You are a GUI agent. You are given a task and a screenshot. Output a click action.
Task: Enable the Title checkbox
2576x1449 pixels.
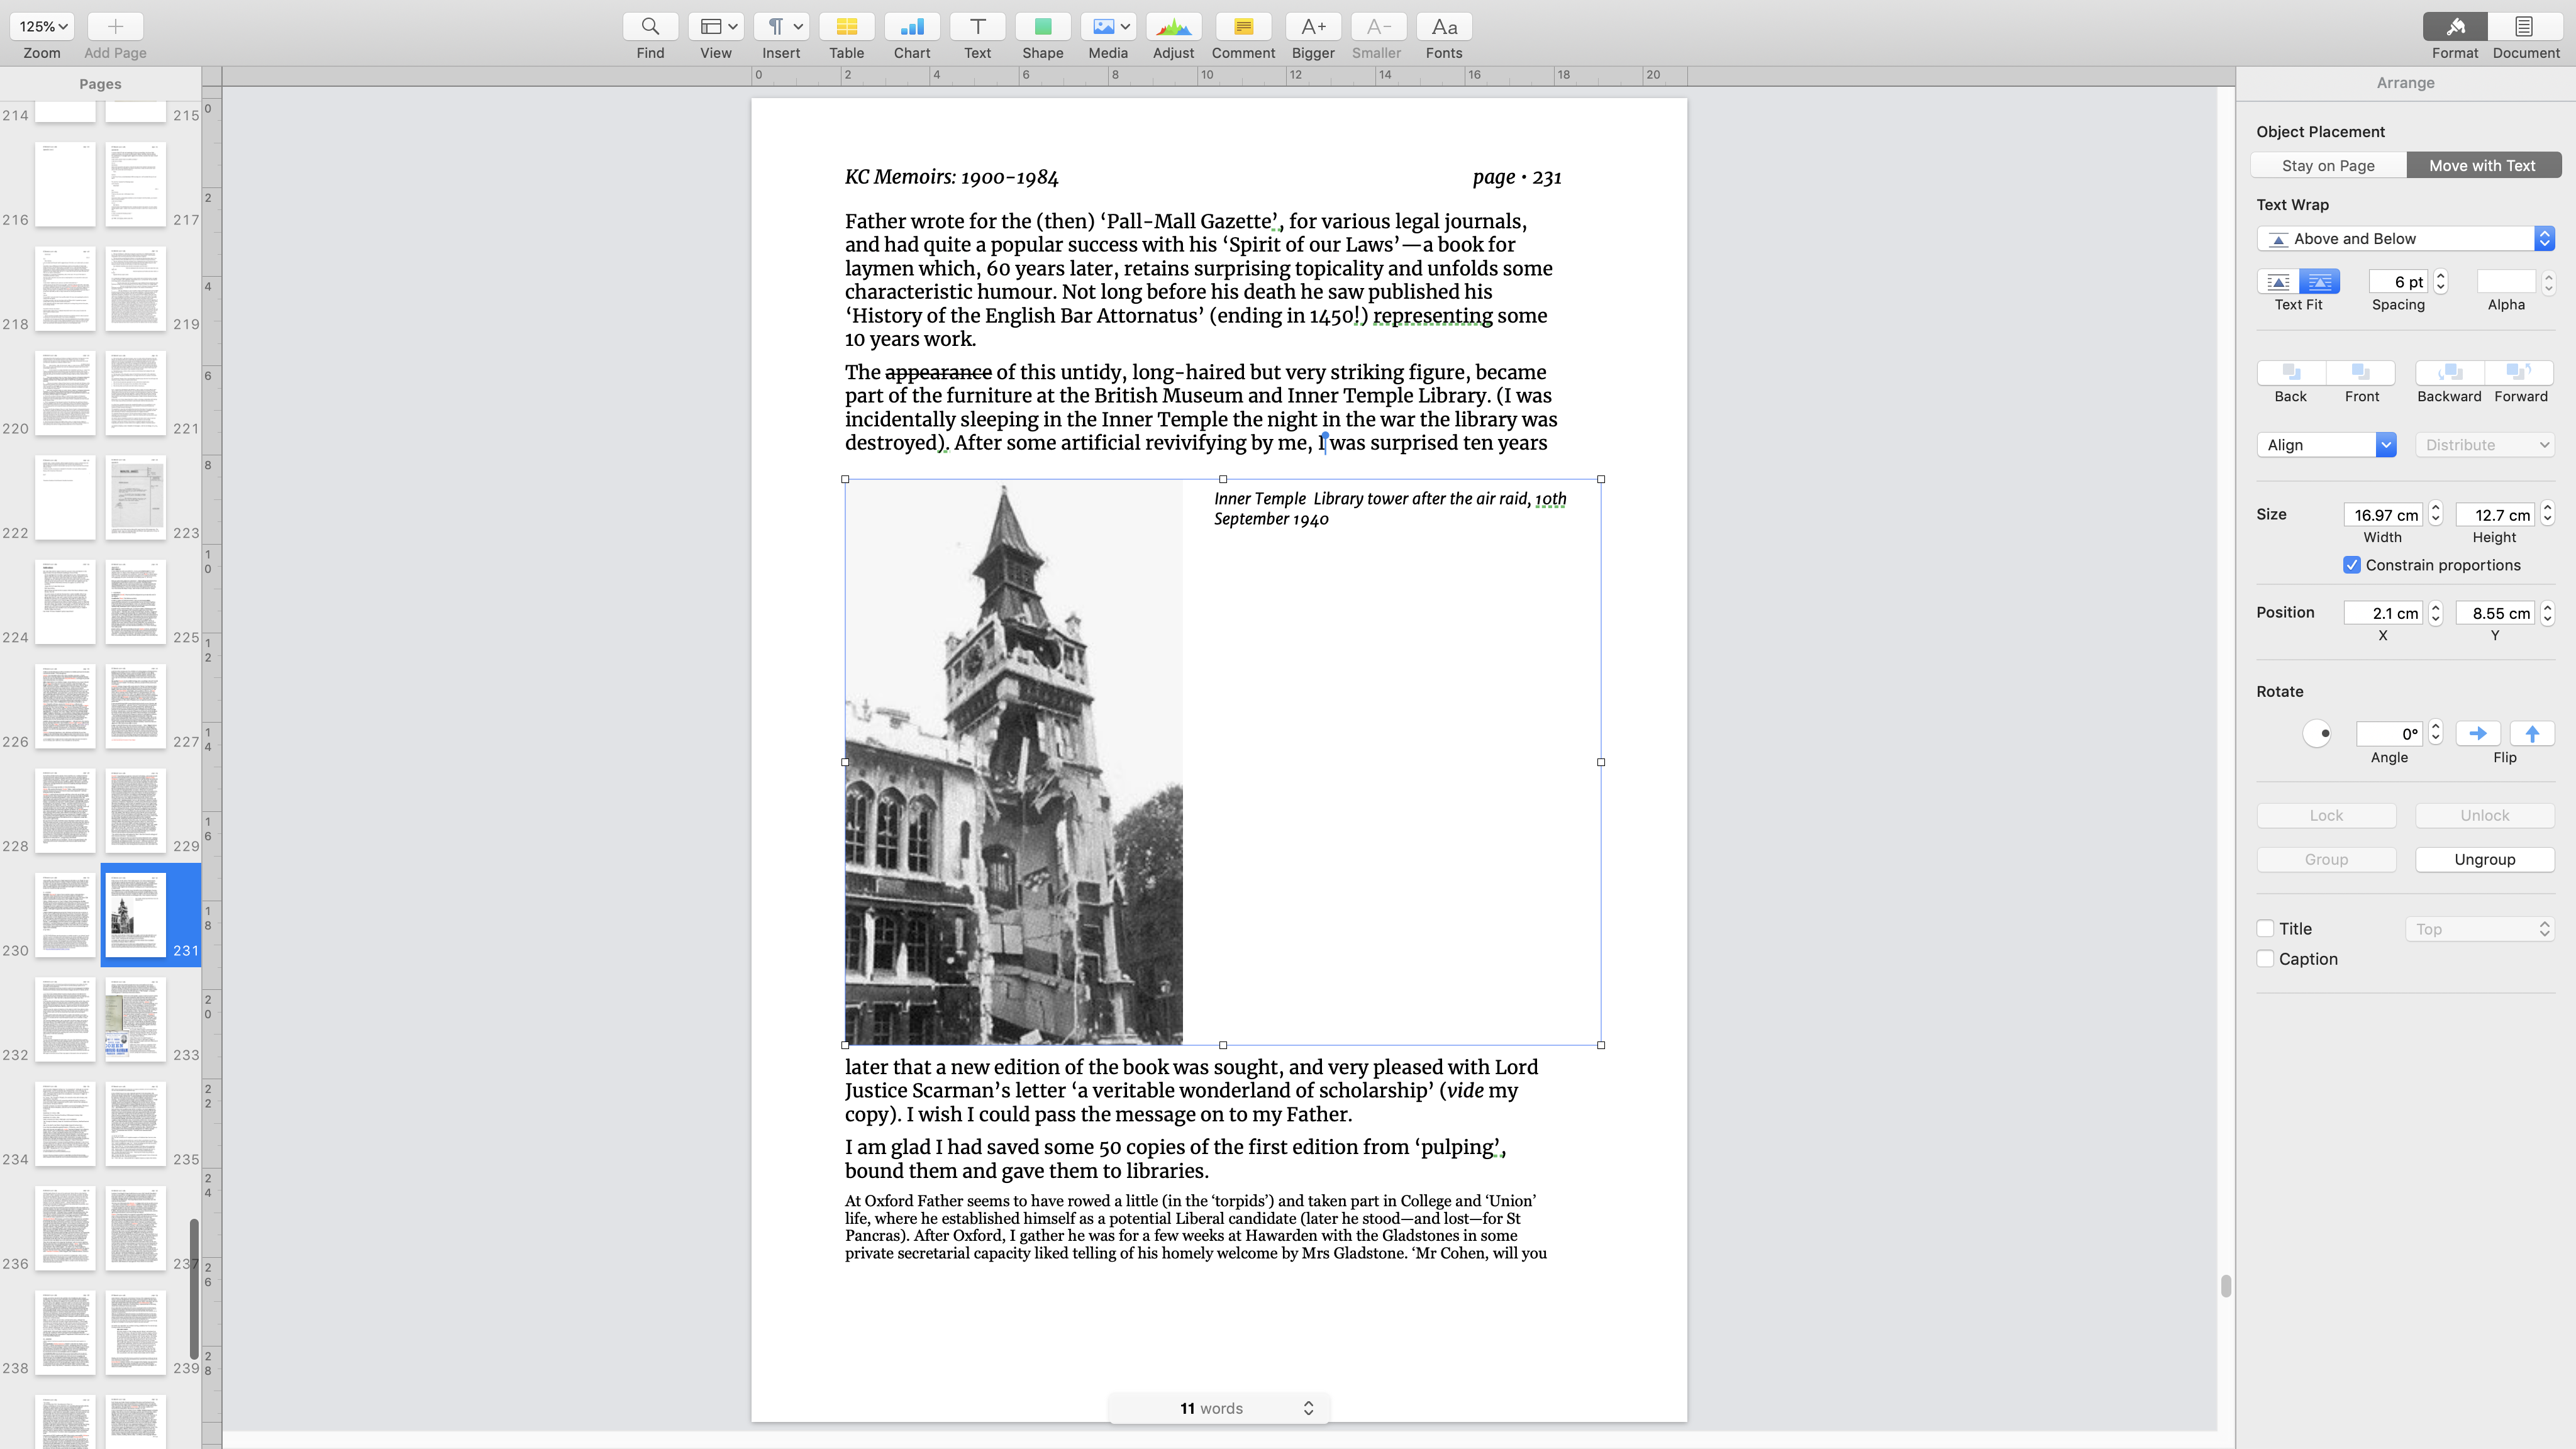2266,928
